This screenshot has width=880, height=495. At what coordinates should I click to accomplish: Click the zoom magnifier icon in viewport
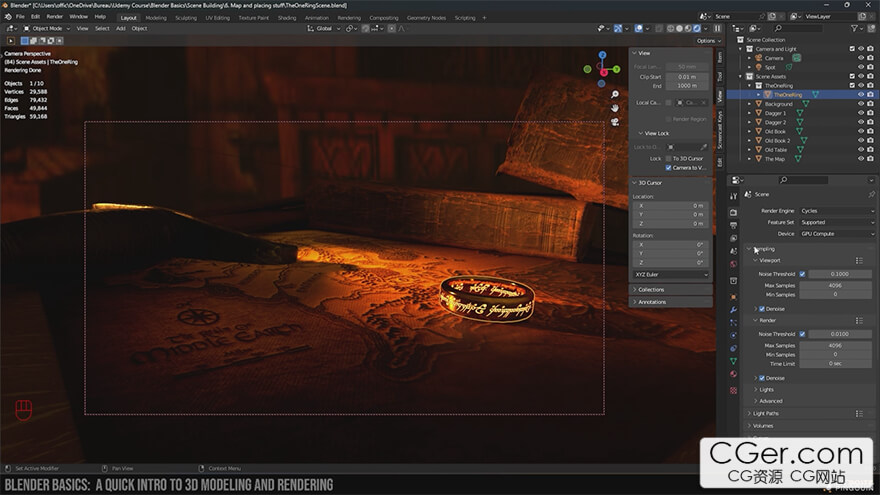click(x=615, y=94)
